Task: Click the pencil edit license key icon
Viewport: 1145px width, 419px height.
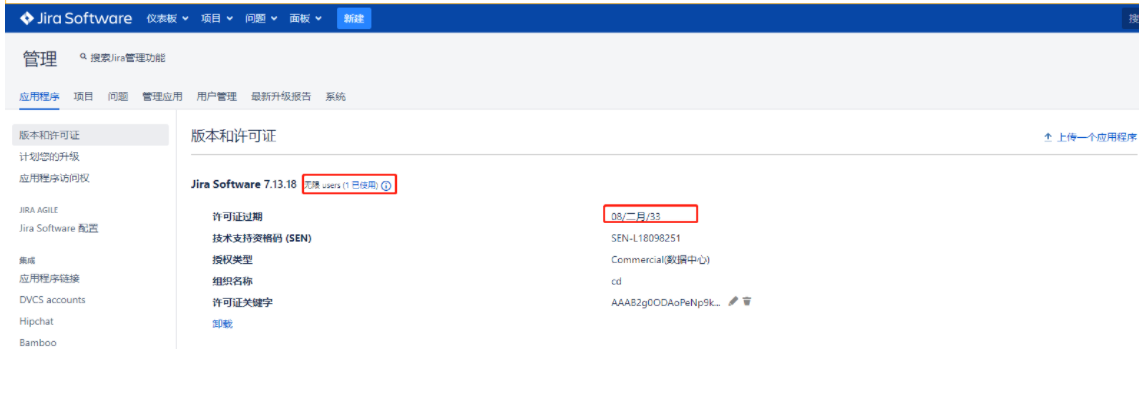Action: point(733,301)
